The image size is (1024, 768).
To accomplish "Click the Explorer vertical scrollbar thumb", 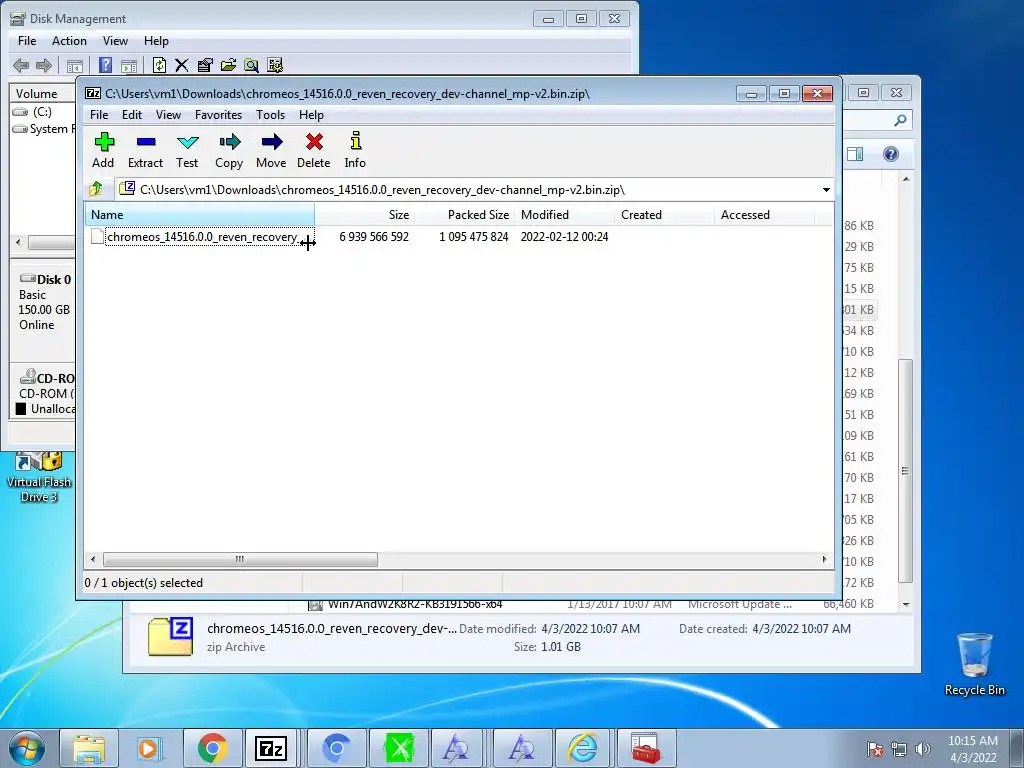I will click(x=905, y=471).
